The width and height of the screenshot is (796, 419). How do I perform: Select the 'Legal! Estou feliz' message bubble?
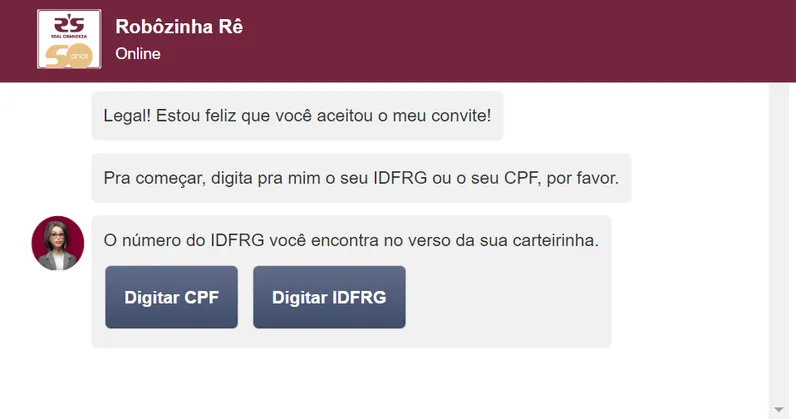[x=297, y=116]
